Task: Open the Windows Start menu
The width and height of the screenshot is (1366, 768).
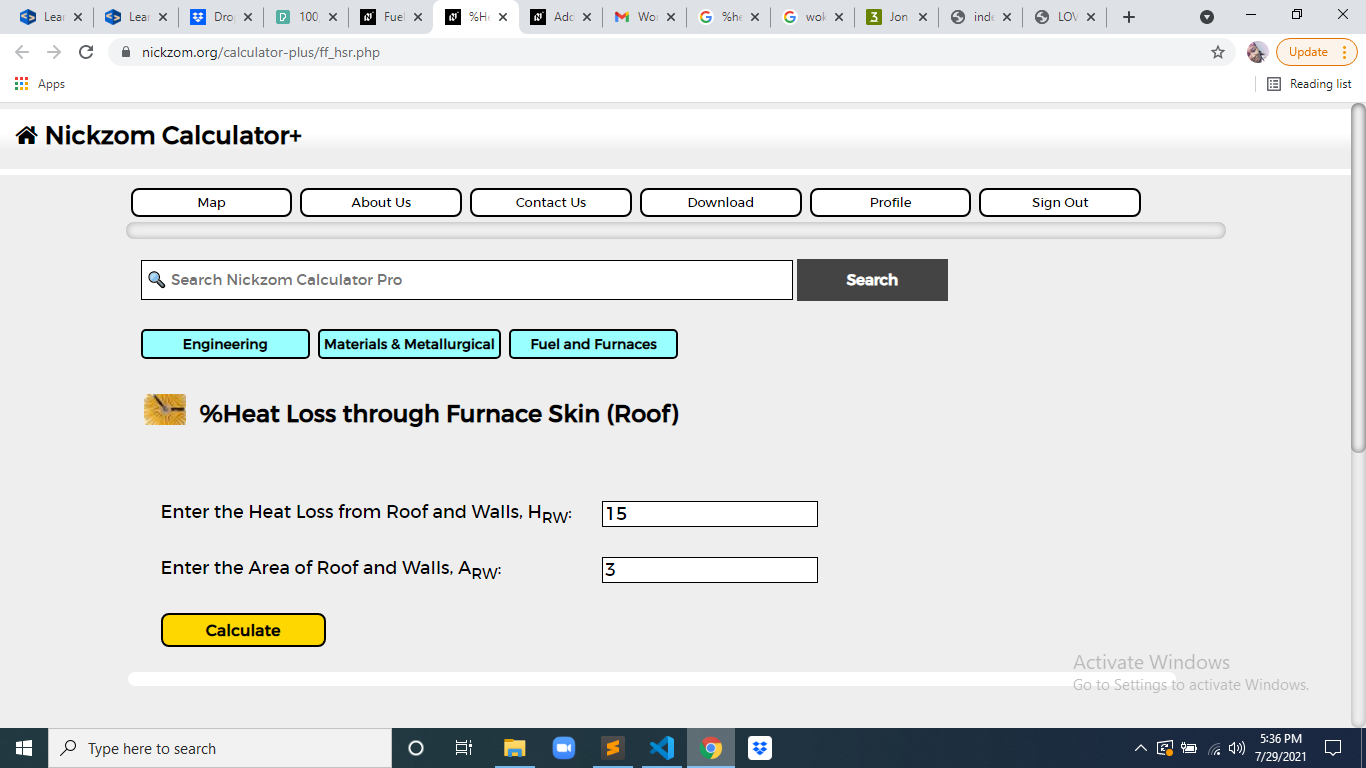Action: [x=24, y=748]
